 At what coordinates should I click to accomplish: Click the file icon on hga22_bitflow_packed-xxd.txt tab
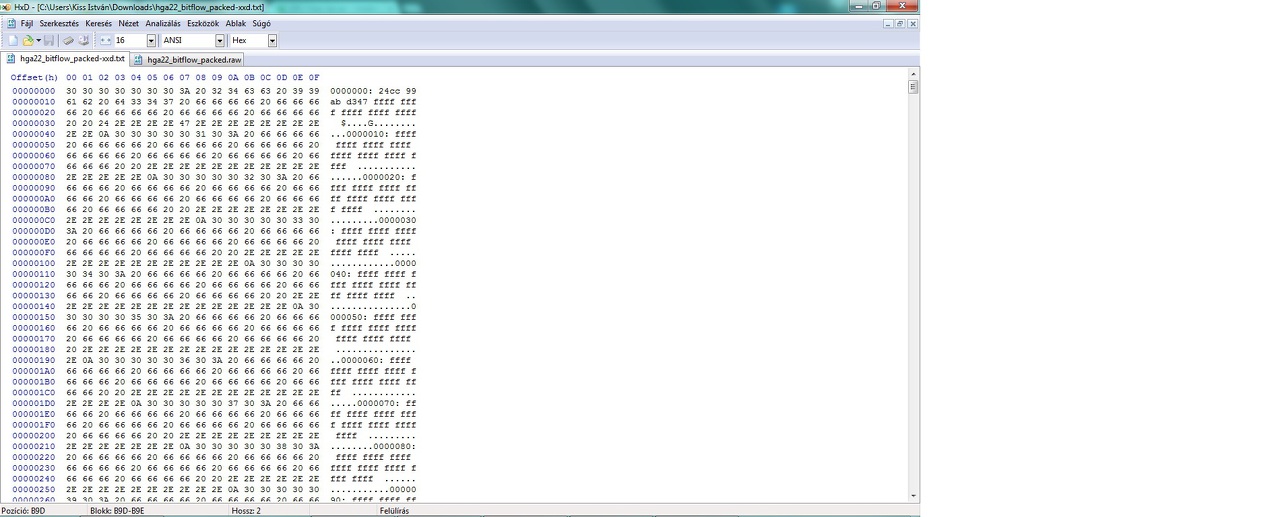[x=12, y=59]
